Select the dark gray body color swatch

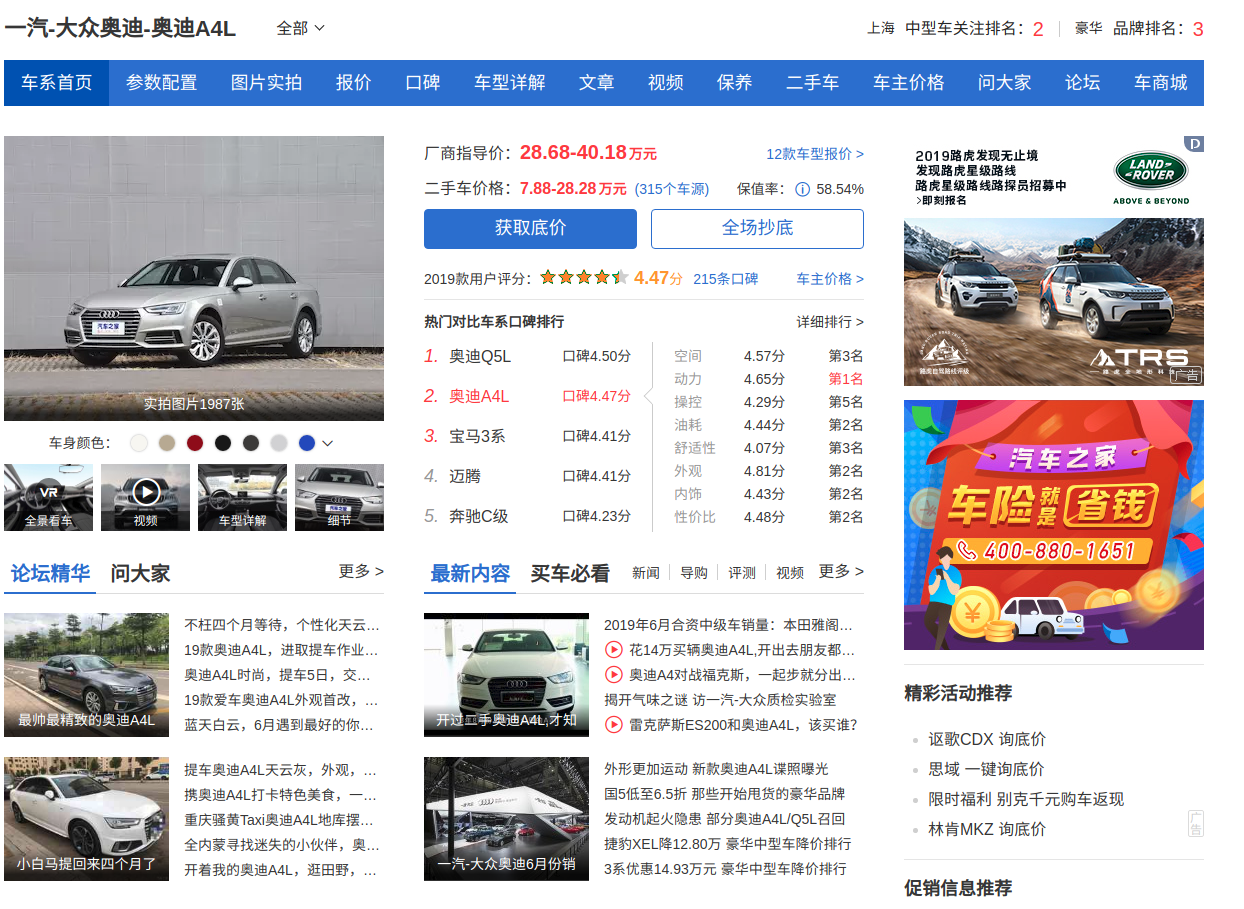coord(251,443)
